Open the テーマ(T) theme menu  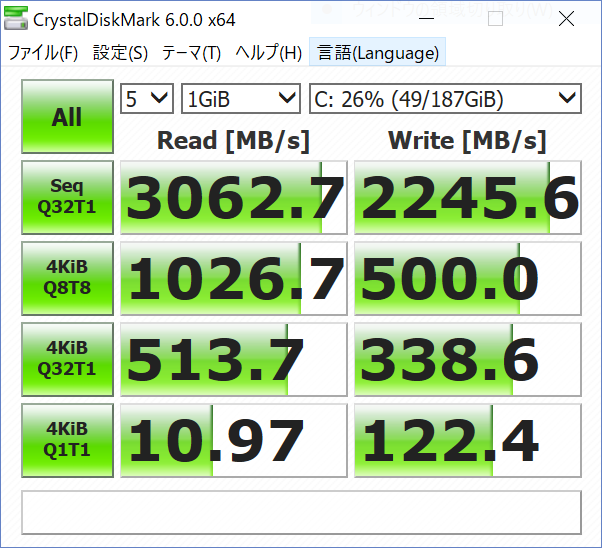click(x=192, y=53)
